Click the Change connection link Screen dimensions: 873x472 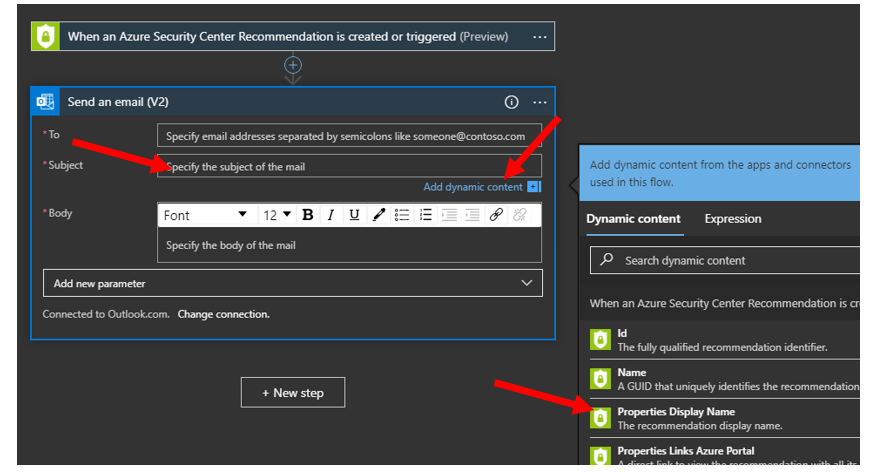[x=223, y=314]
